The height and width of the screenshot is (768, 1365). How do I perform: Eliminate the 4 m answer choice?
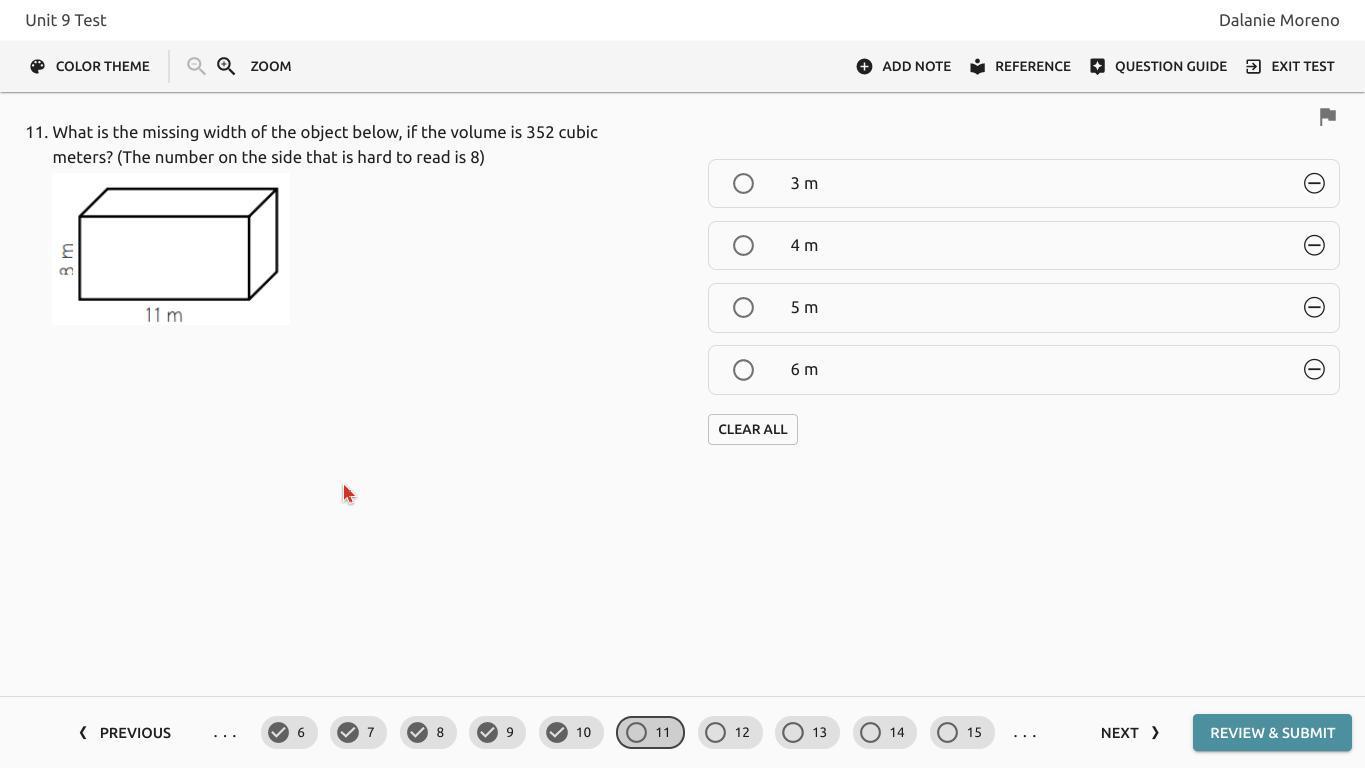pos(1314,245)
